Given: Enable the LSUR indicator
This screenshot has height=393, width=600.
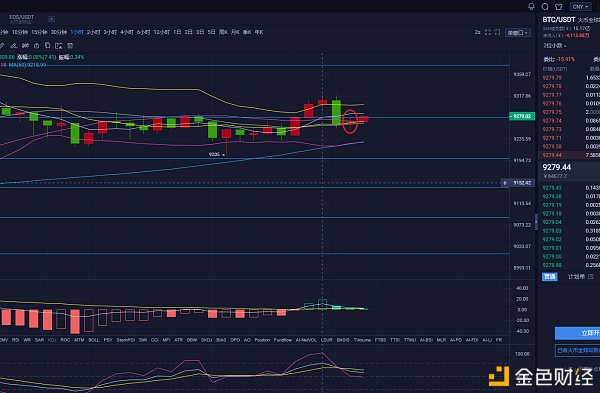Looking at the screenshot, I should click(326, 340).
